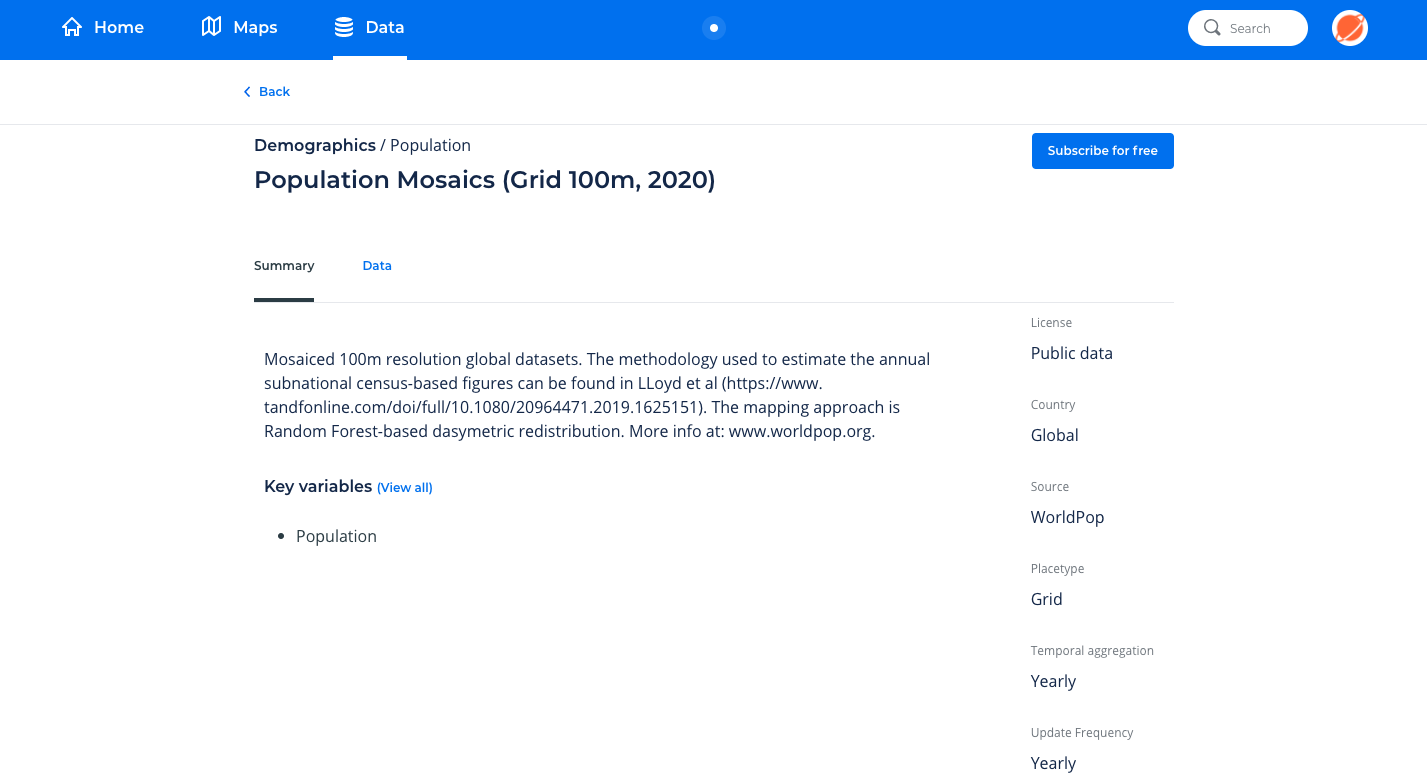The height and width of the screenshot is (782, 1427).
Task: Click the circular dot indicator in header
Action: (713, 28)
